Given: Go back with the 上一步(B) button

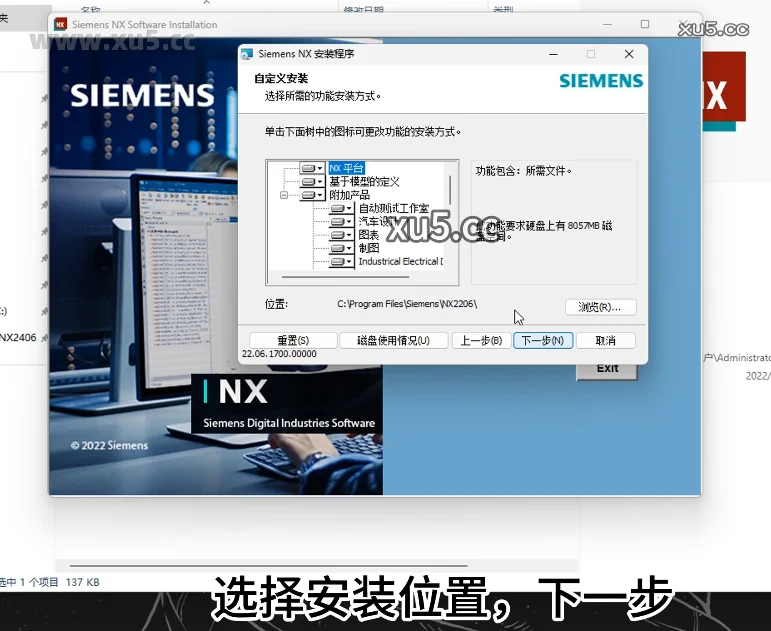Looking at the screenshot, I should 481,340.
